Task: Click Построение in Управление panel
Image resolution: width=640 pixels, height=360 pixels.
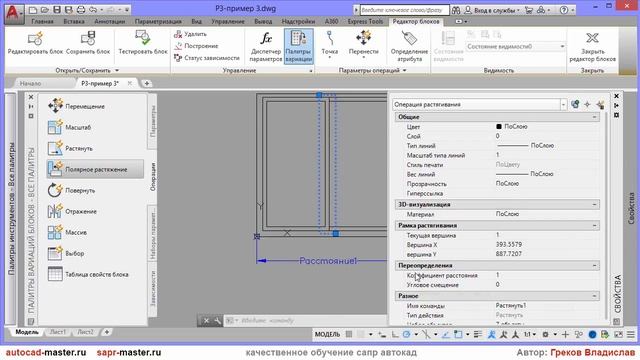Action: coord(196,46)
